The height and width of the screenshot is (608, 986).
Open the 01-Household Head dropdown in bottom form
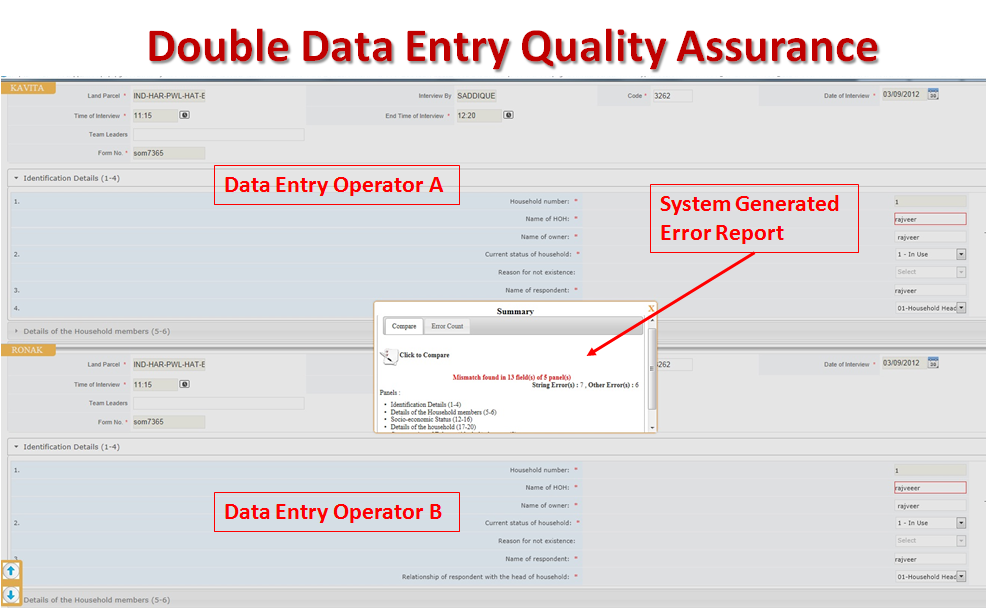[961, 577]
